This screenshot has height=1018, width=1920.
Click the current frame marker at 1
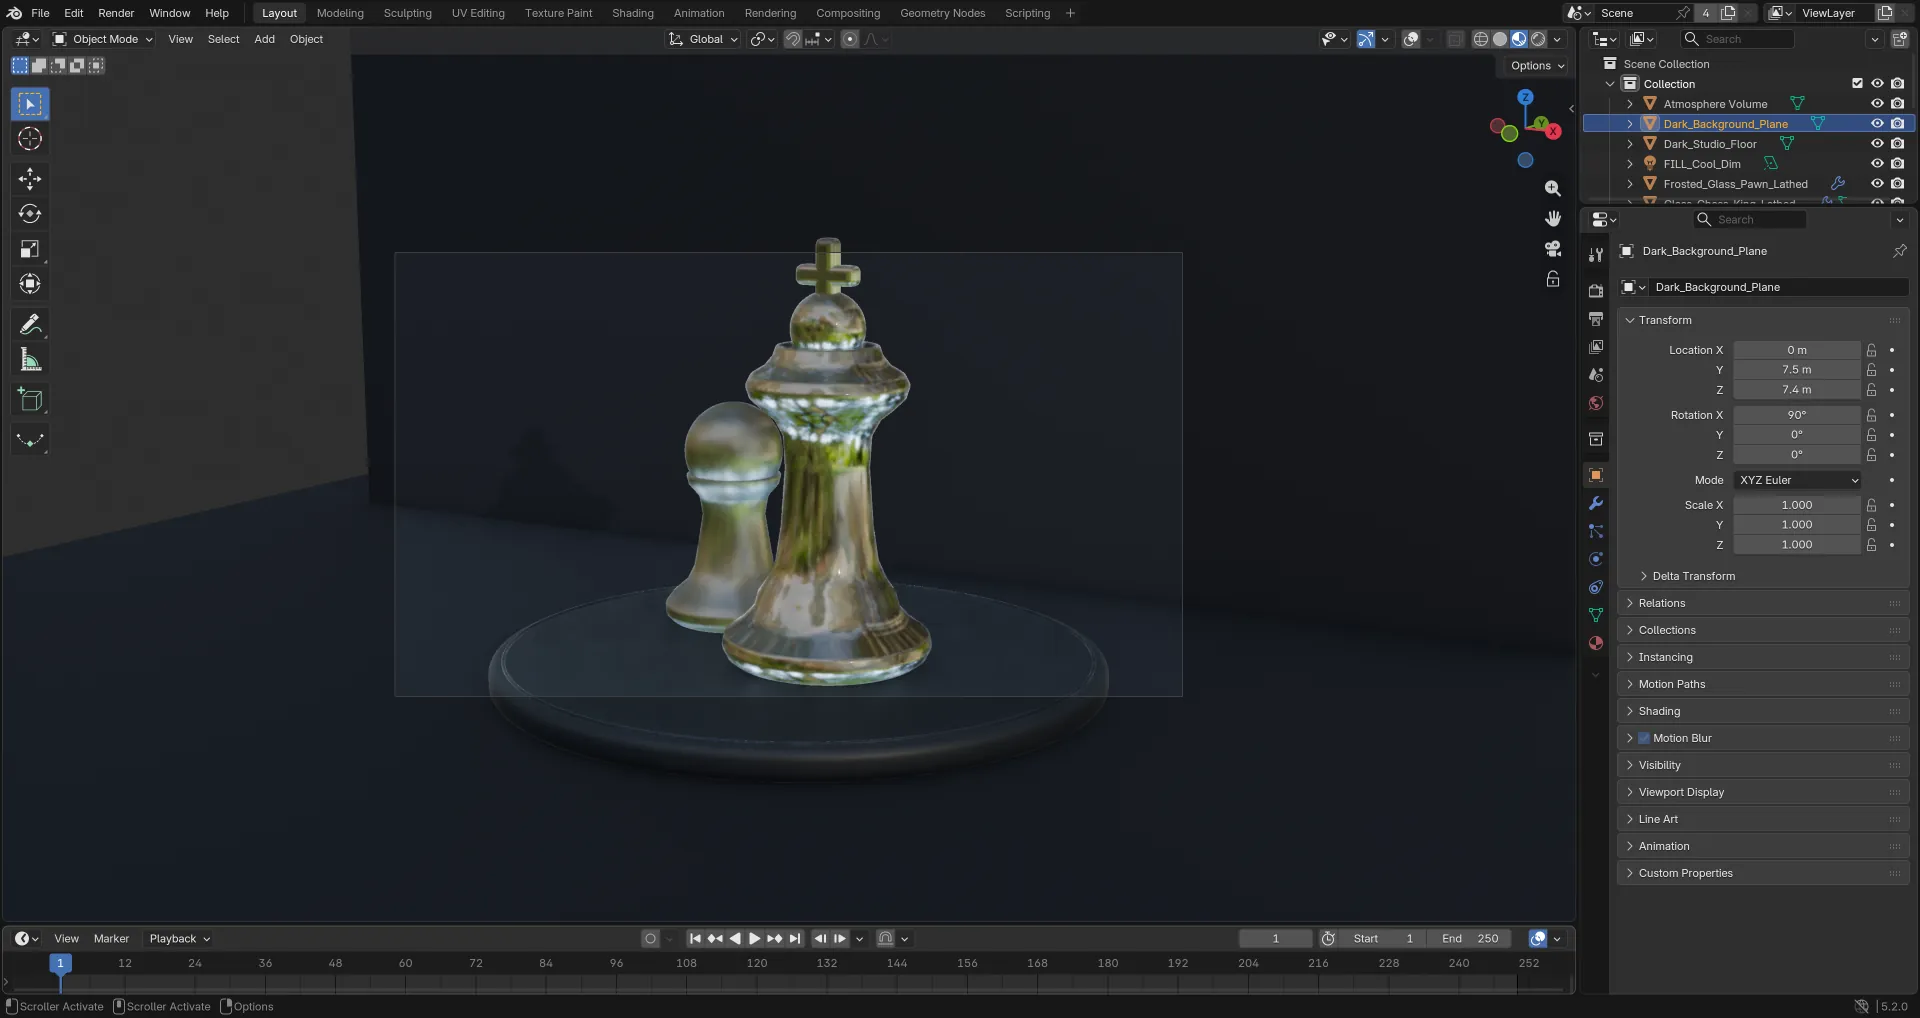60,963
